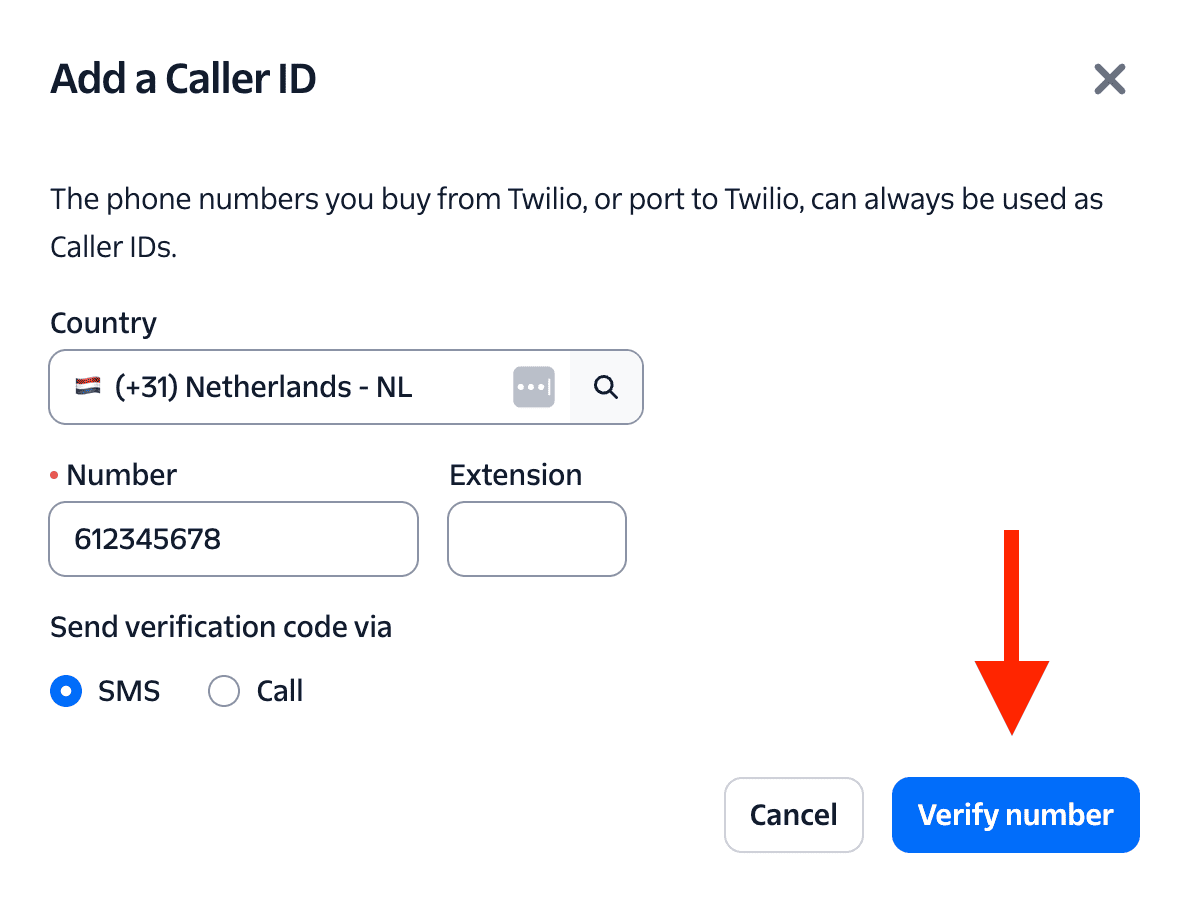Viewport: 1192px width, 900px height.
Task: Select the Call radio button
Action: click(x=224, y=691)
